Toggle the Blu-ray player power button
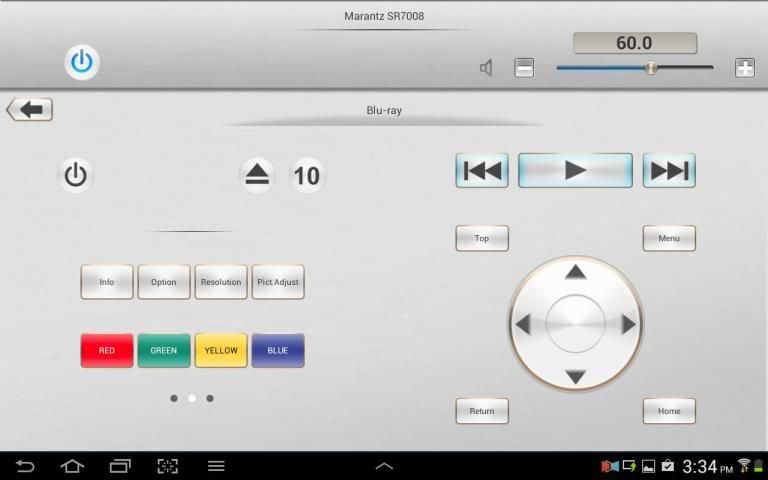This screenshot has width=768, height=480. pyautogui.click(x=76, y=176)
